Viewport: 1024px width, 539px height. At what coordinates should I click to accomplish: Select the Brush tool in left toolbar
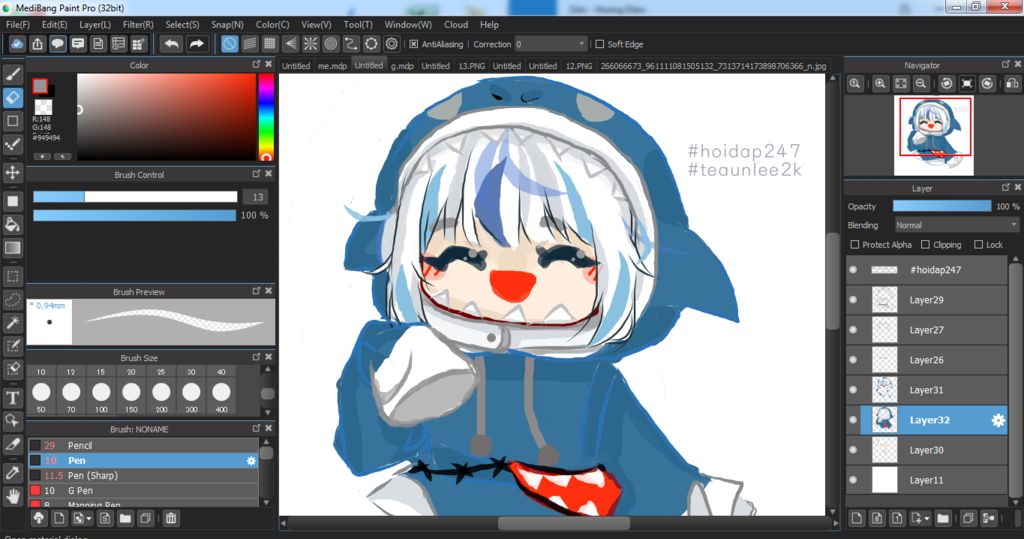pos(12,74)
